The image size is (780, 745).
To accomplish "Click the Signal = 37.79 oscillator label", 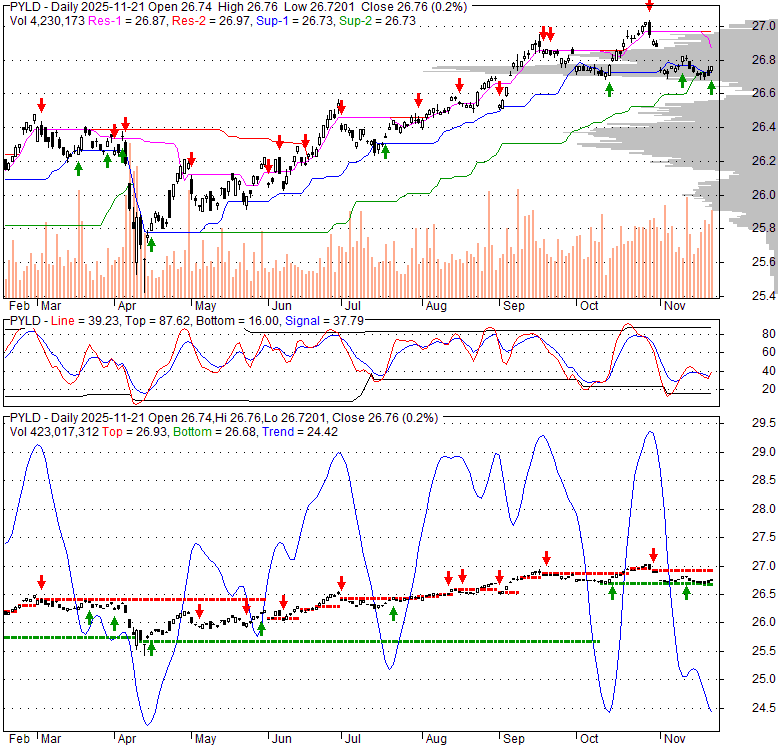I will click(324, 321).
